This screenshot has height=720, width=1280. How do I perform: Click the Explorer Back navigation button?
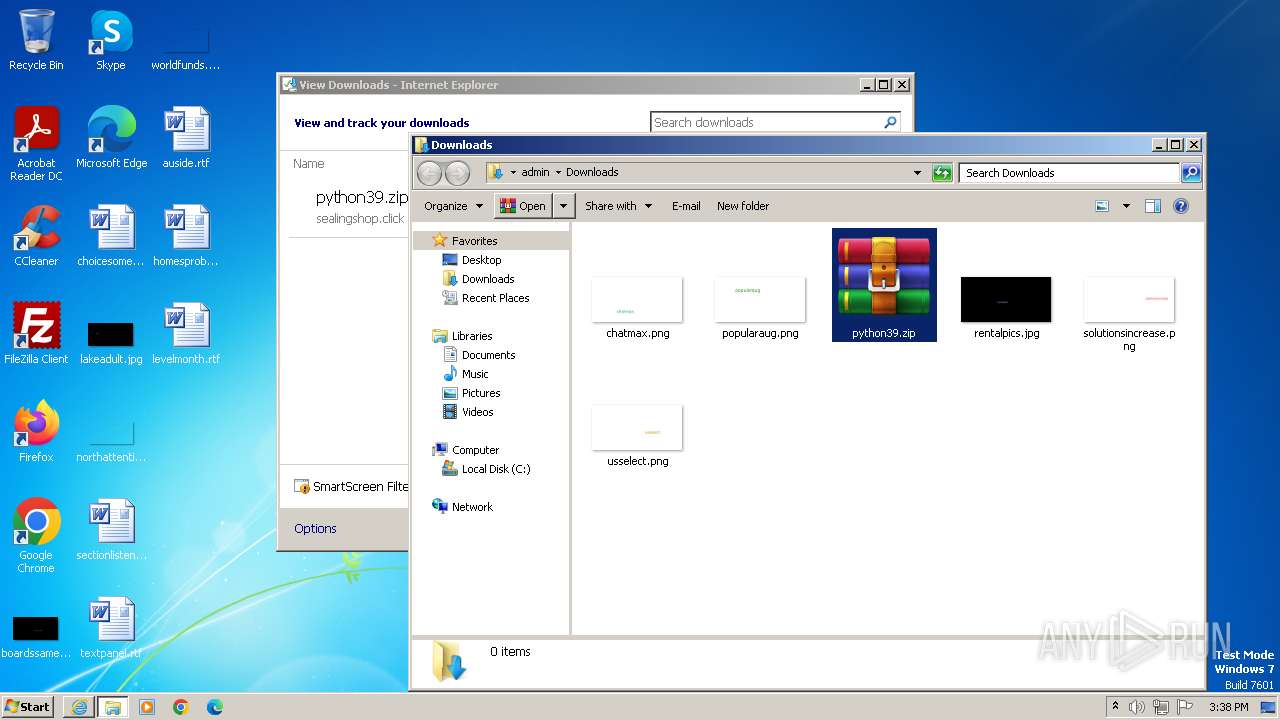[x=429, y=173]
